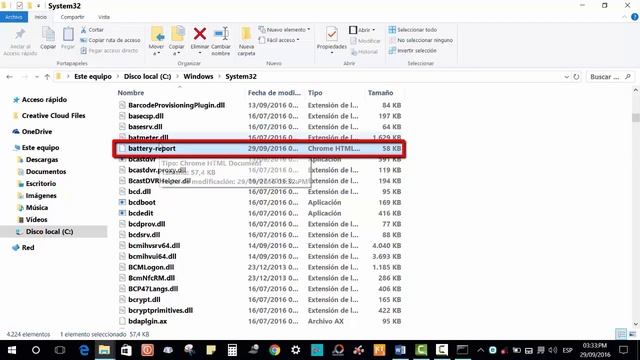Click No seleccionar ninguno
Screen dimensions: 640x360
click(421, 40)
